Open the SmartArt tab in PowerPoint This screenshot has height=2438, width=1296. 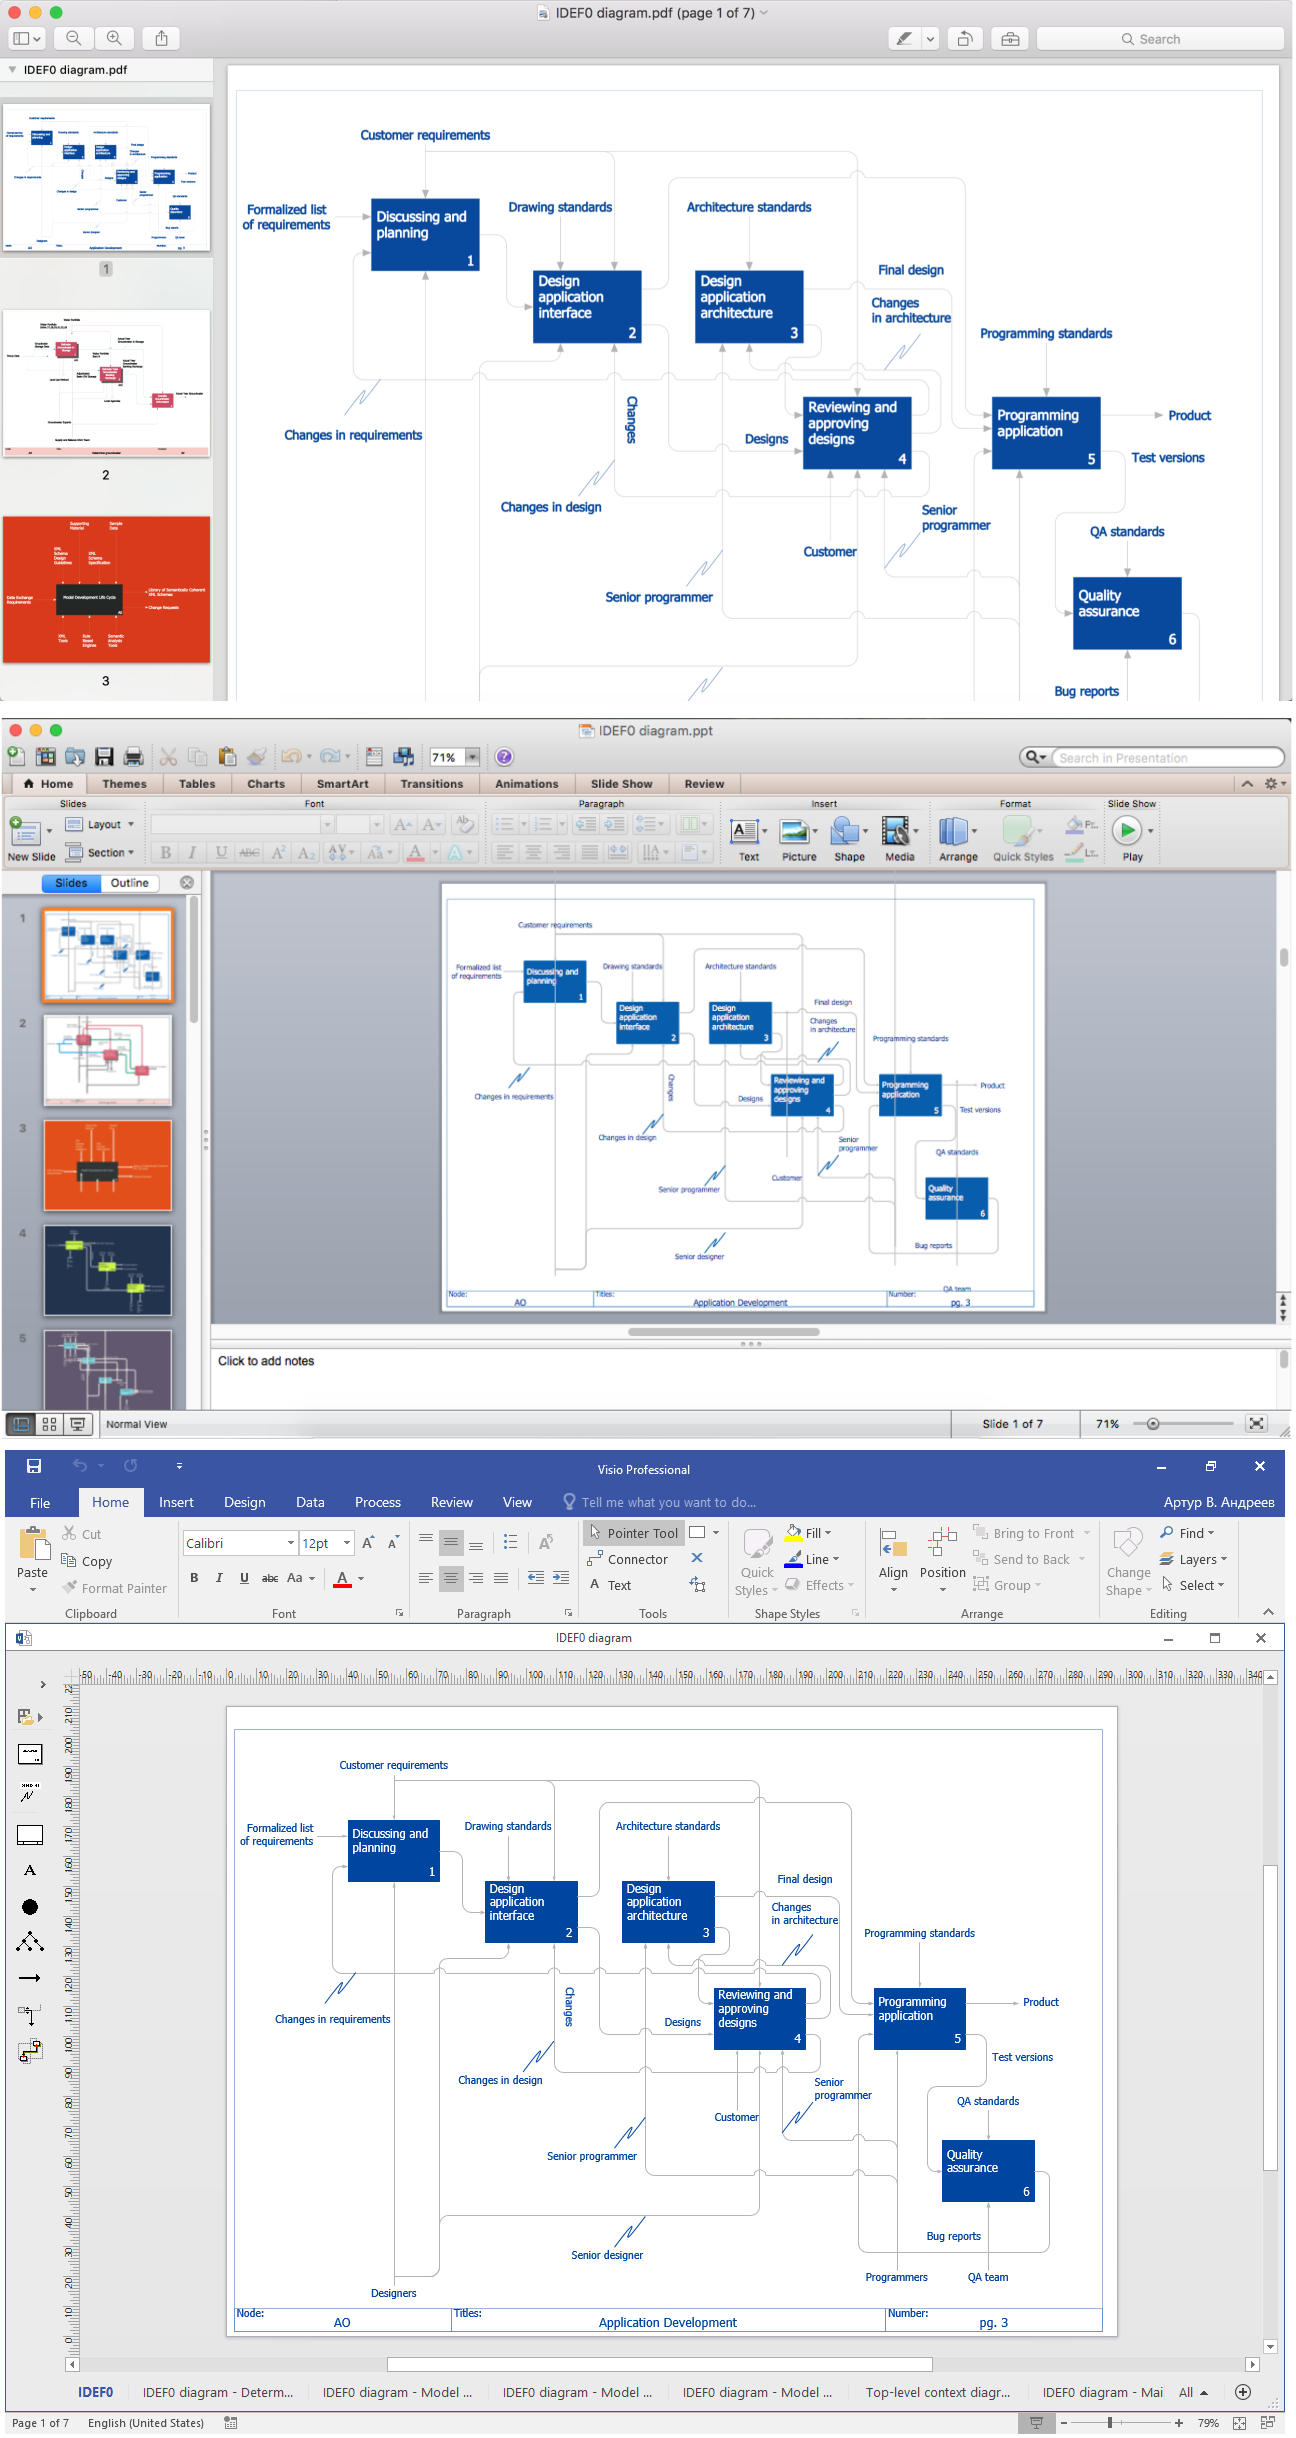pyautogui.click(x=343, y=784)
